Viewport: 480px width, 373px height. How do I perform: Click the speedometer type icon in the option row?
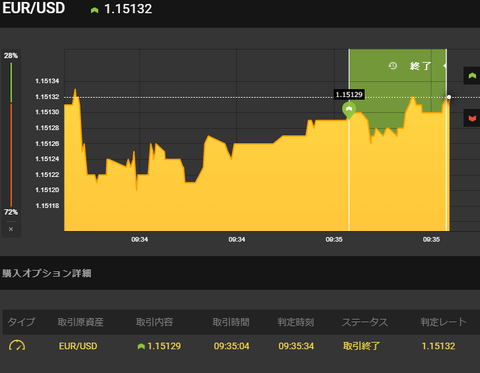click(x=17, y=345)
